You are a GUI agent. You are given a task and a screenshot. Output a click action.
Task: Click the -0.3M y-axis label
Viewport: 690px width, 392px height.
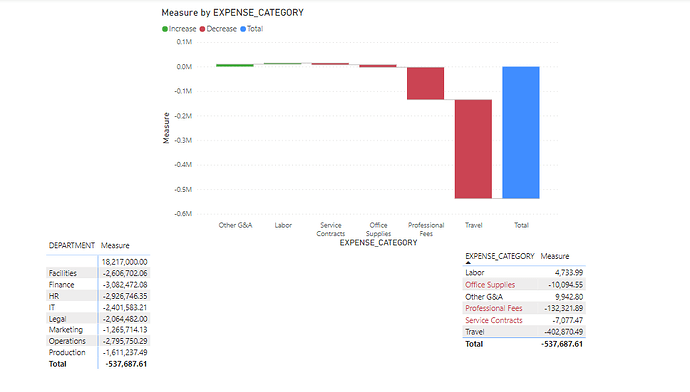pyautogui.click(x=183, y=140)
